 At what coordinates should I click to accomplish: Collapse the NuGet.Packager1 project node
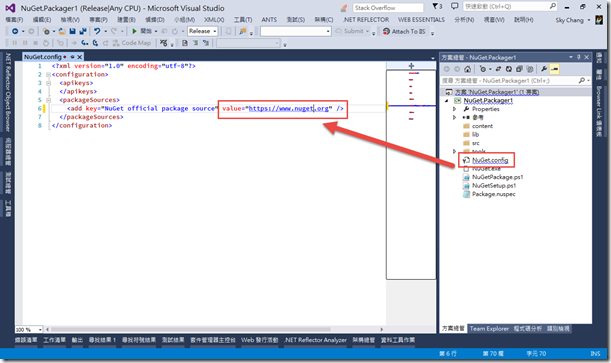447,100
